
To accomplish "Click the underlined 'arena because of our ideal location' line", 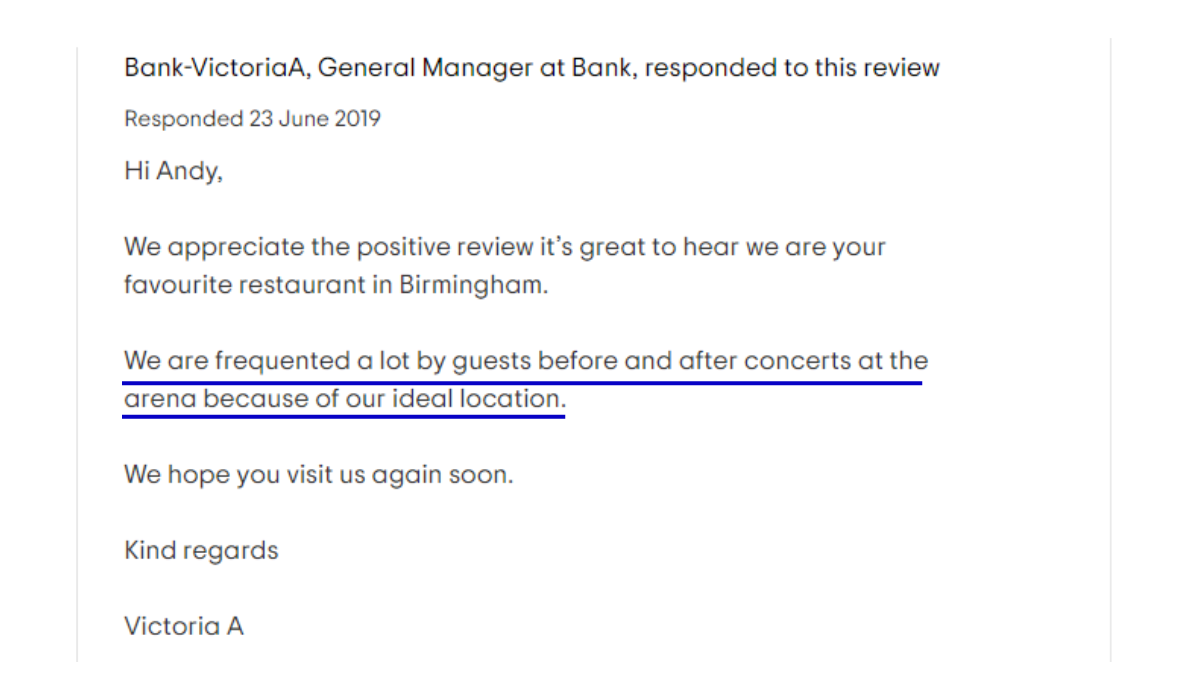I will click(x=345, y=399).
